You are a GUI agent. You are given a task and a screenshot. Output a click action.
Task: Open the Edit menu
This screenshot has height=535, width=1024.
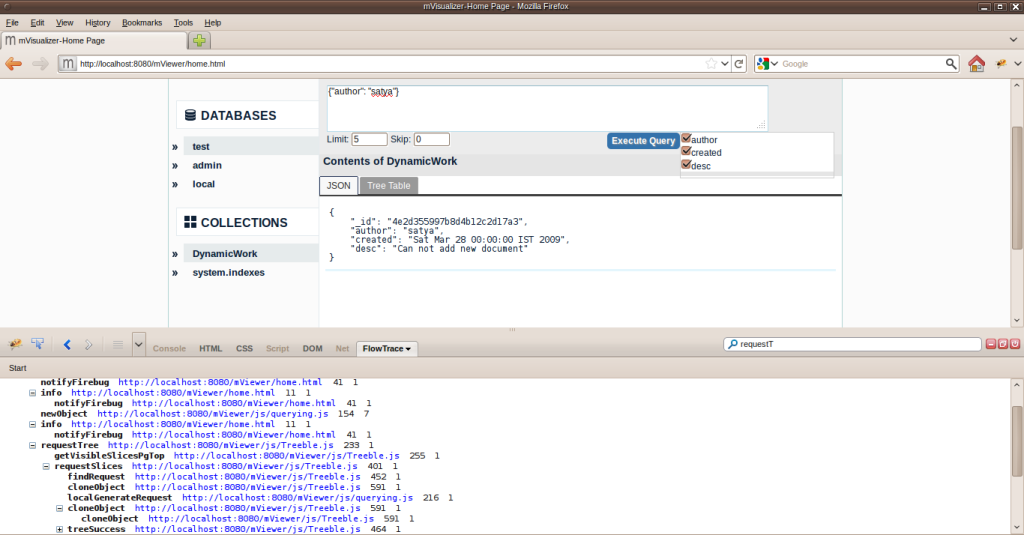pos(37,22)
